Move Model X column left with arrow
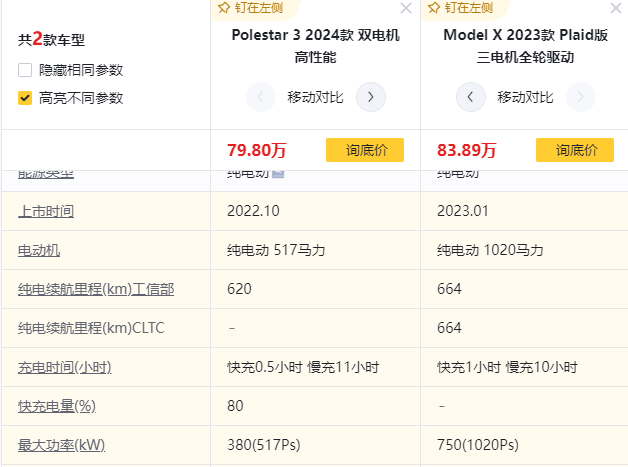 pyautogui.click(x=471, y=97)
